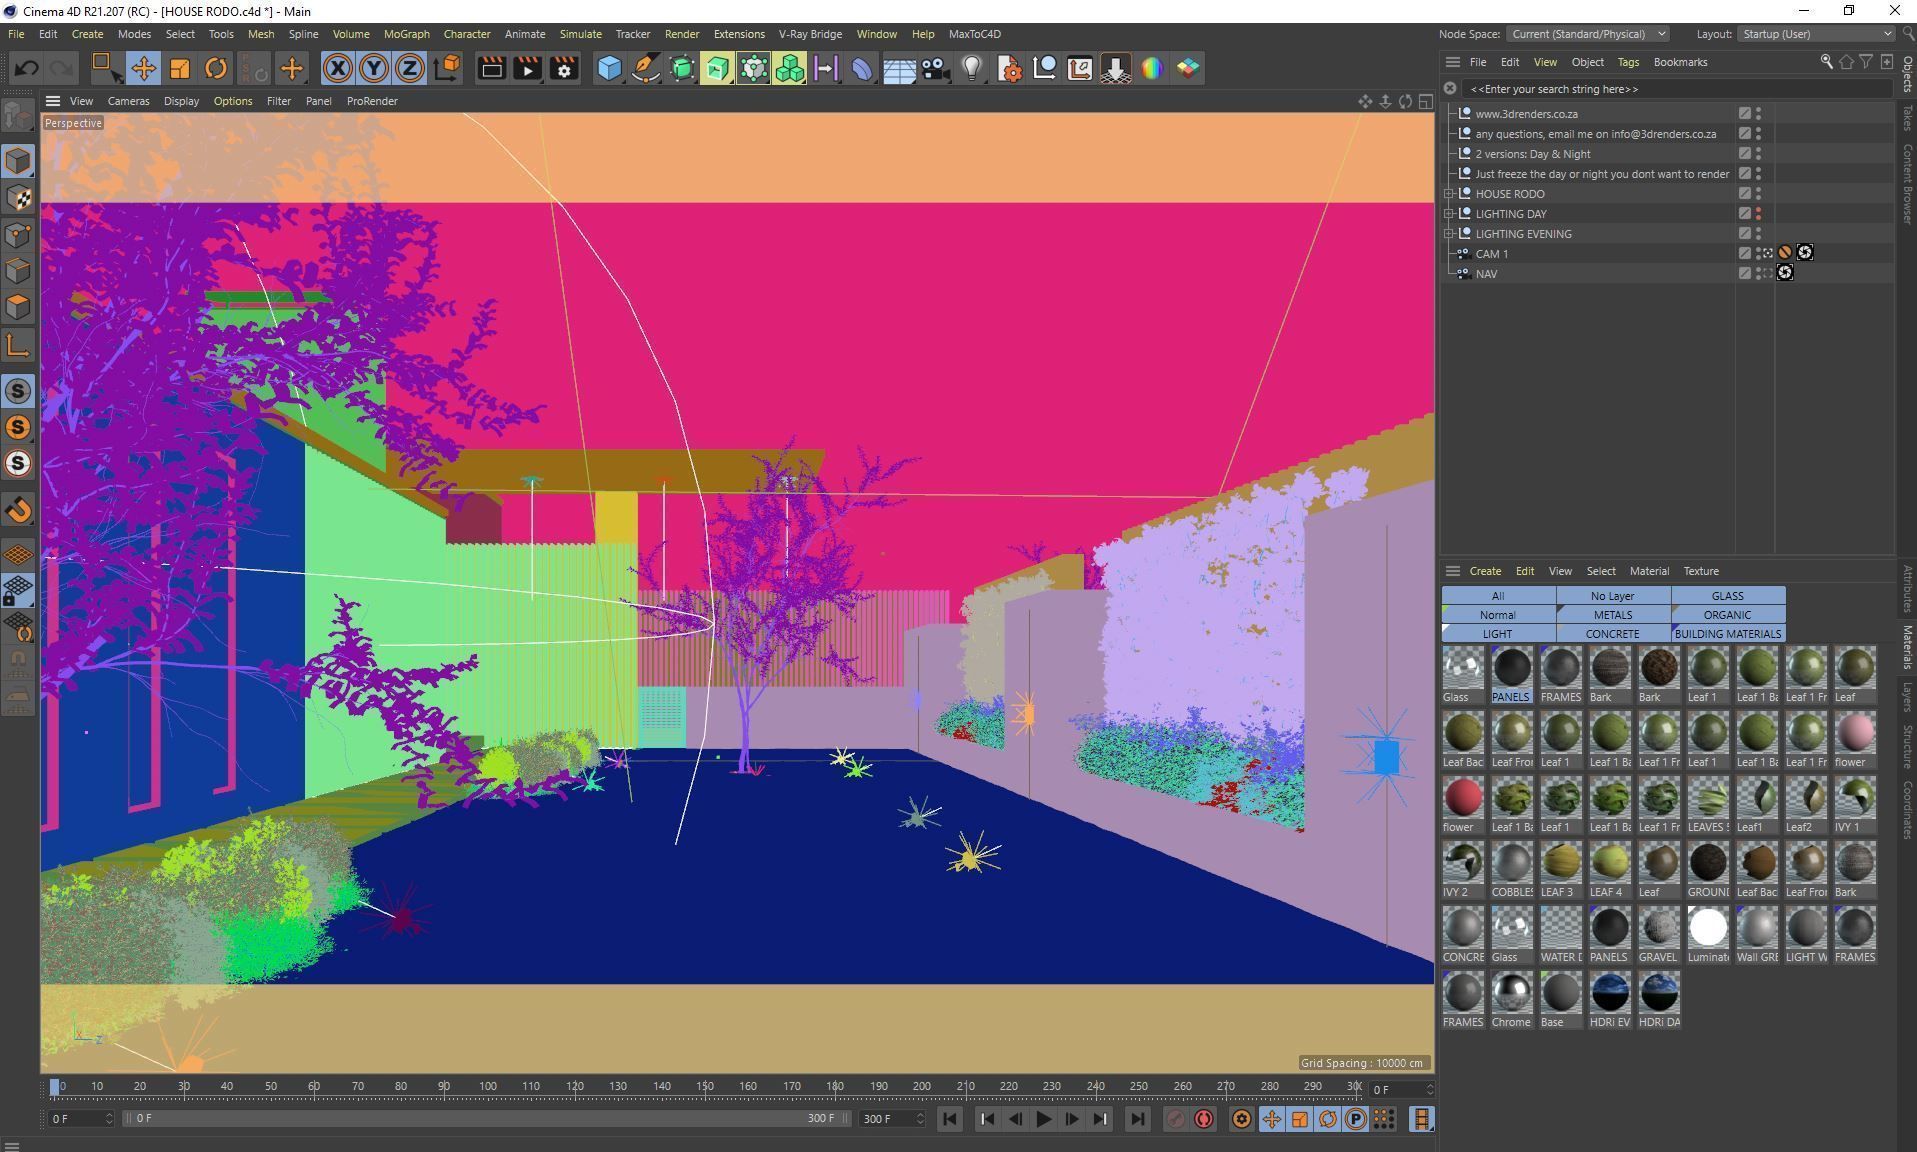This screenshot has width=1917, height=1152.
Task: Clear the Object Manager search field
Action: pyautogui.click(x=1450, y=89)
